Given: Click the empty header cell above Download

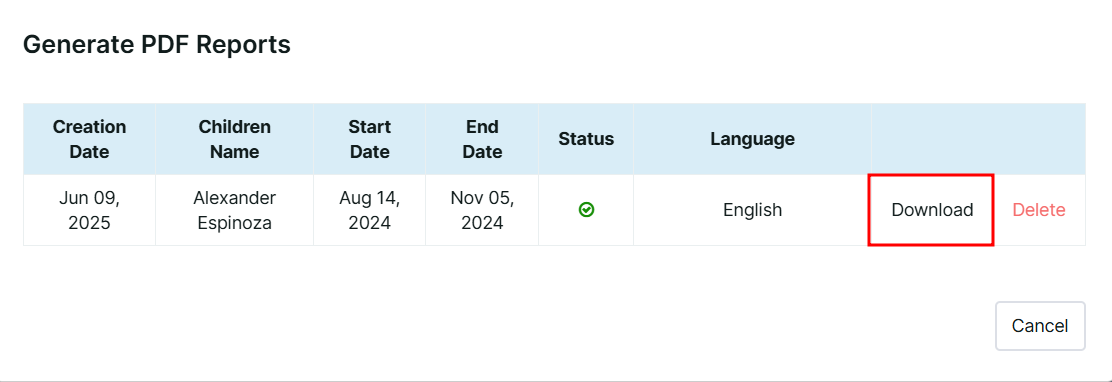Looking at the screenshot, I should (x=978, y=139).
